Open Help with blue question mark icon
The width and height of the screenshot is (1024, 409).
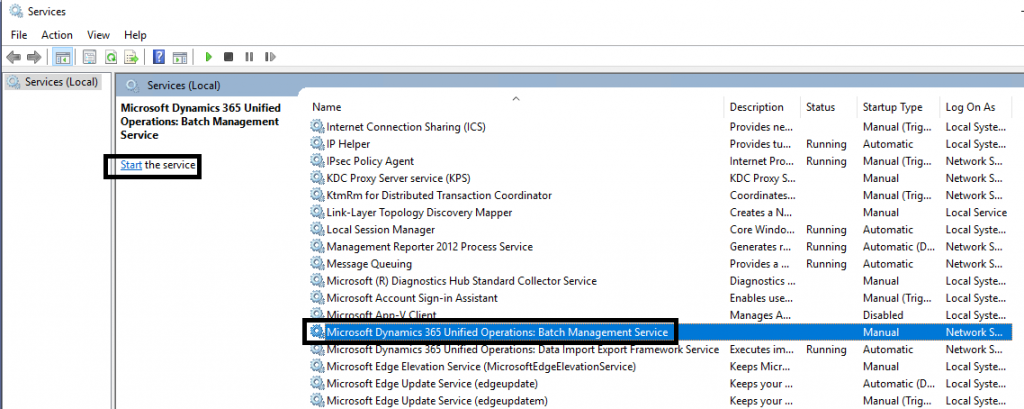click(x=159, y=57)
